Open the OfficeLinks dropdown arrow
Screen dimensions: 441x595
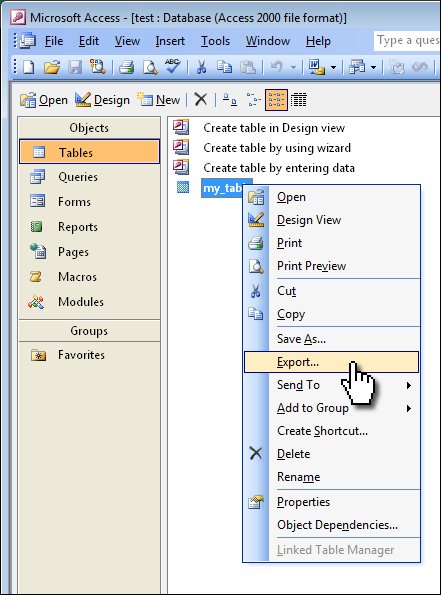pyautogui.click(x=334, y=68)
